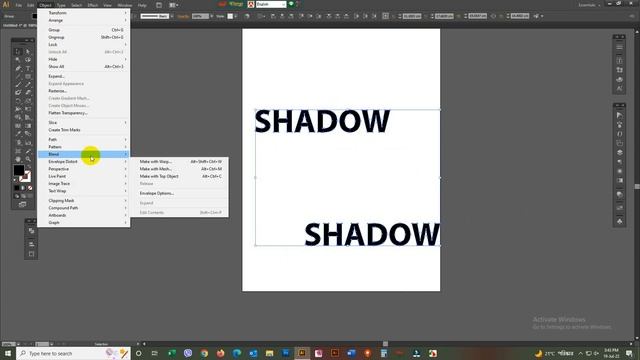Choose Flatten Transparency...
Image resolution: width=640 pixels, height=360 pixels.
(84, 113)
